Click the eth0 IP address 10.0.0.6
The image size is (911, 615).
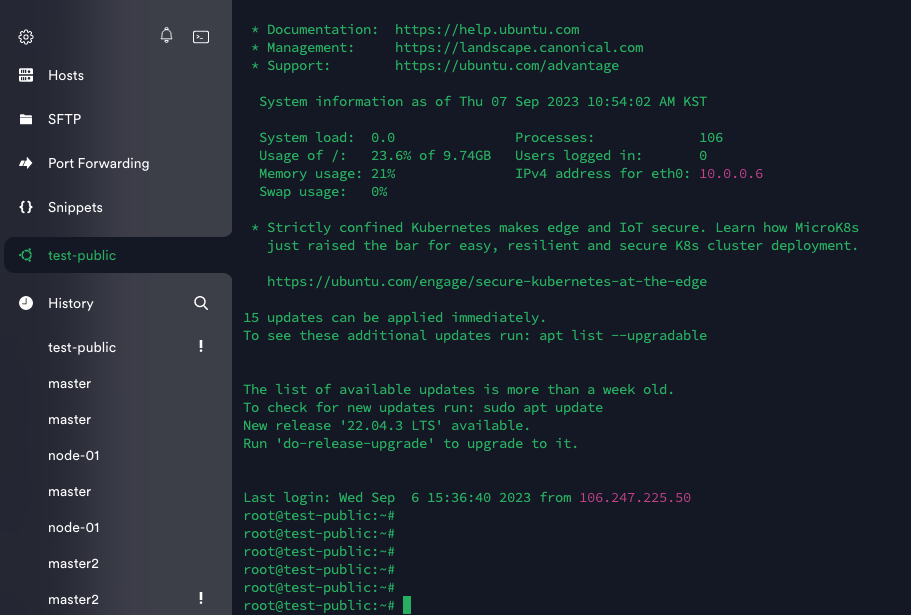click(731, 174)
